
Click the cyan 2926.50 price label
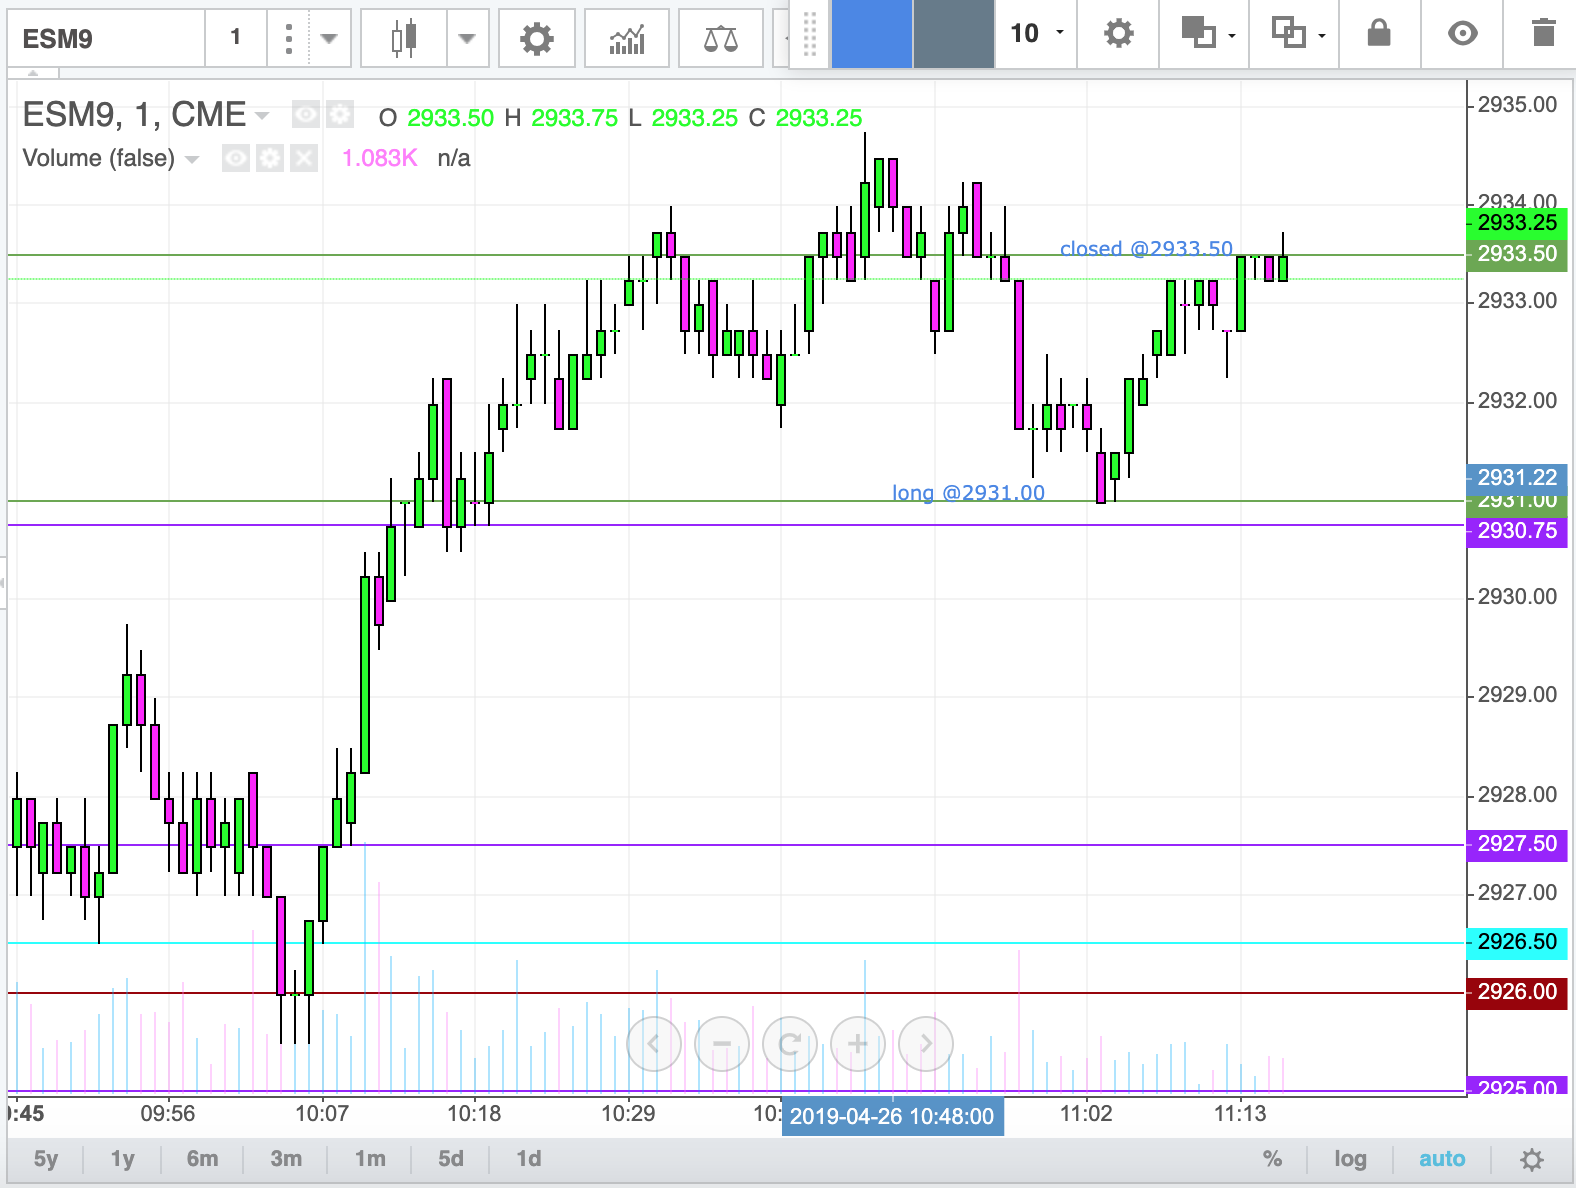tap(1517, 942)
